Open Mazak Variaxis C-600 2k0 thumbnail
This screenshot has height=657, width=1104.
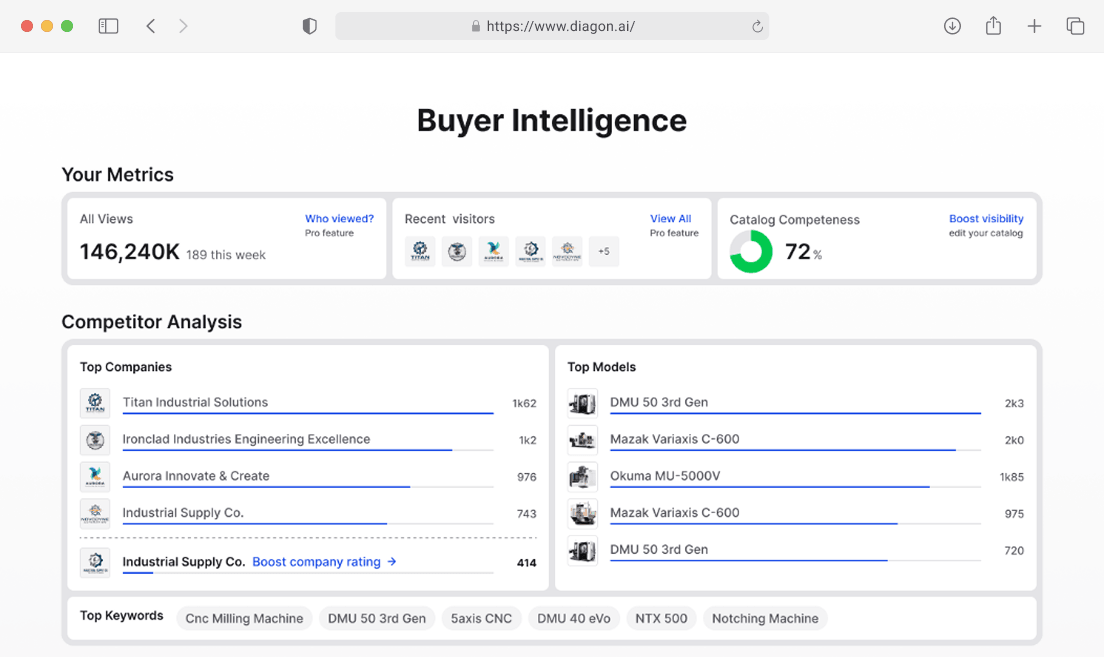pos(582,440)
